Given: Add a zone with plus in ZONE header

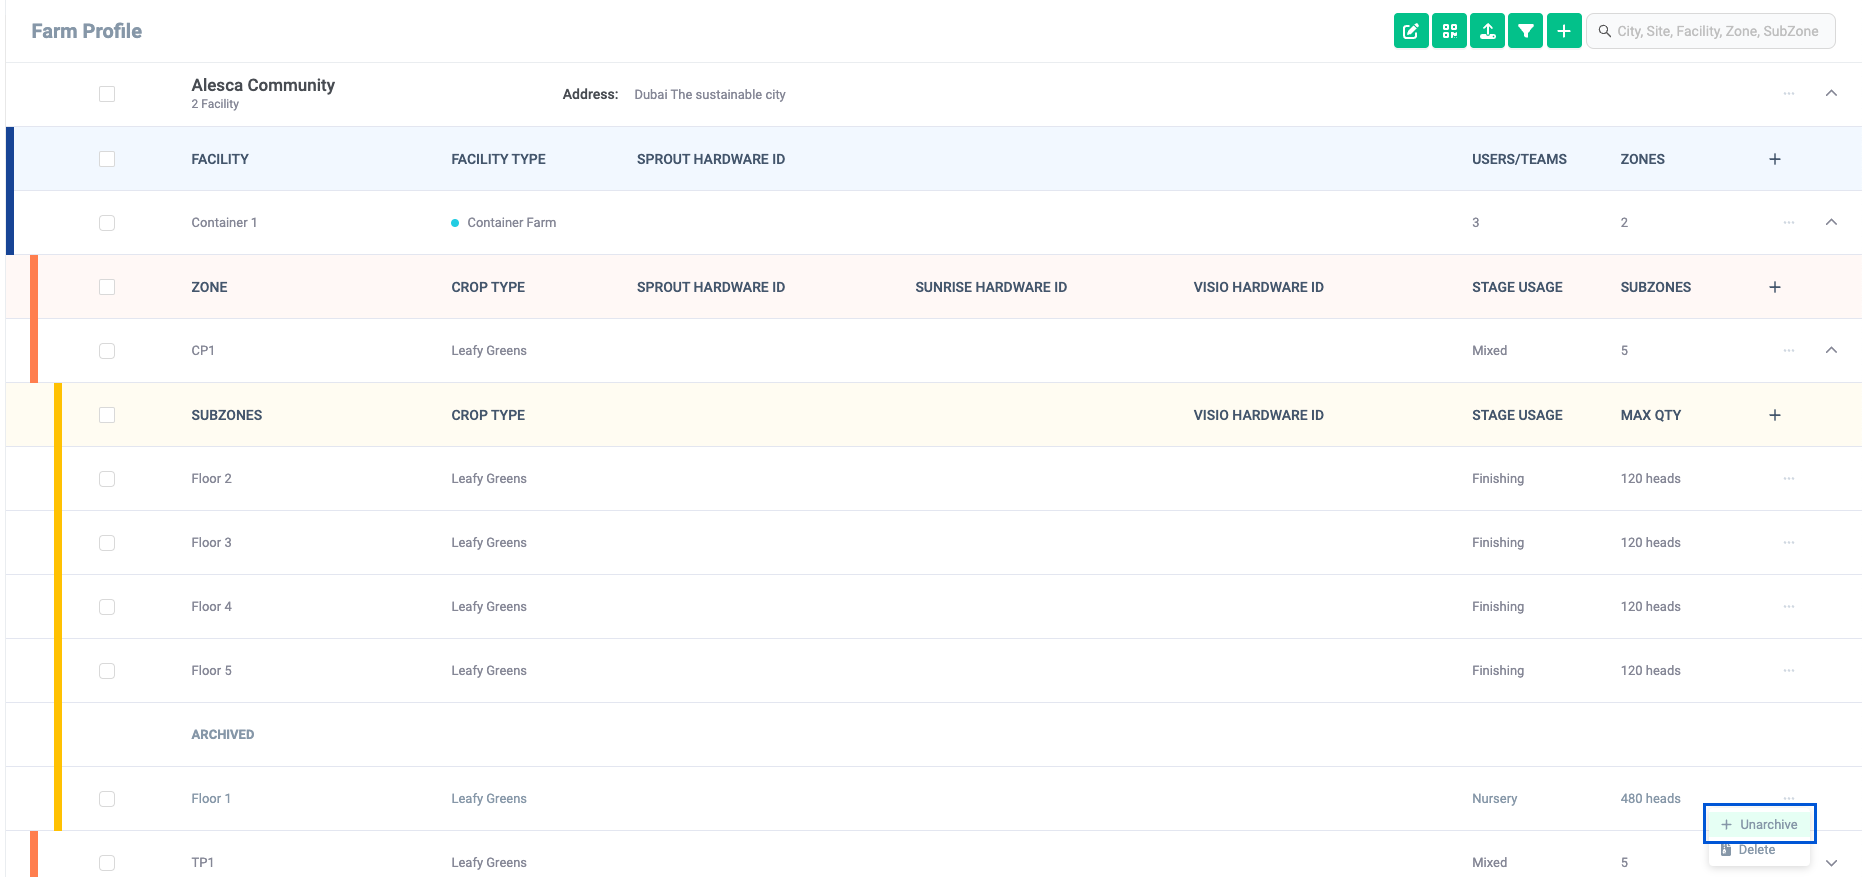Looking at the screenshot, I should pyautogui.click(x=1775, y=287).
